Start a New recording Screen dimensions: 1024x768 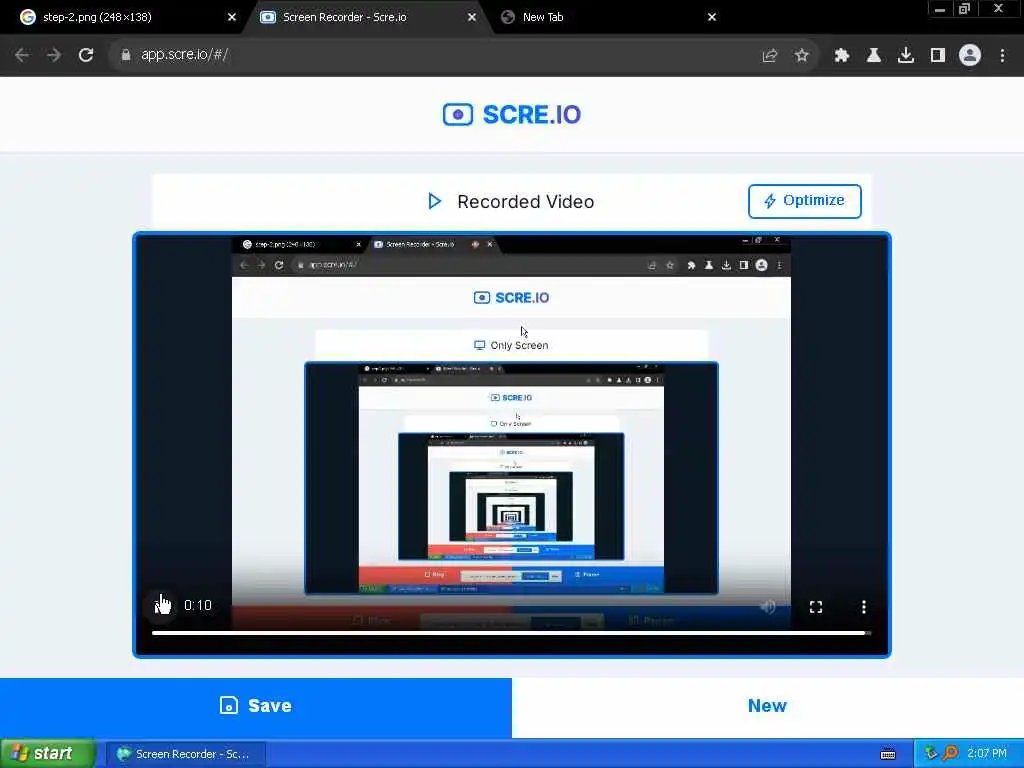[767, 706]
